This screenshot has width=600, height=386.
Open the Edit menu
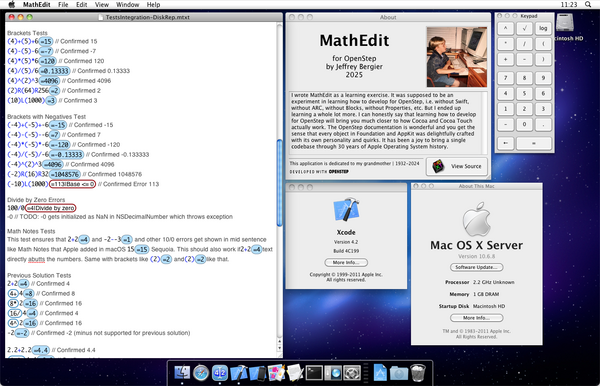[82, 5]
